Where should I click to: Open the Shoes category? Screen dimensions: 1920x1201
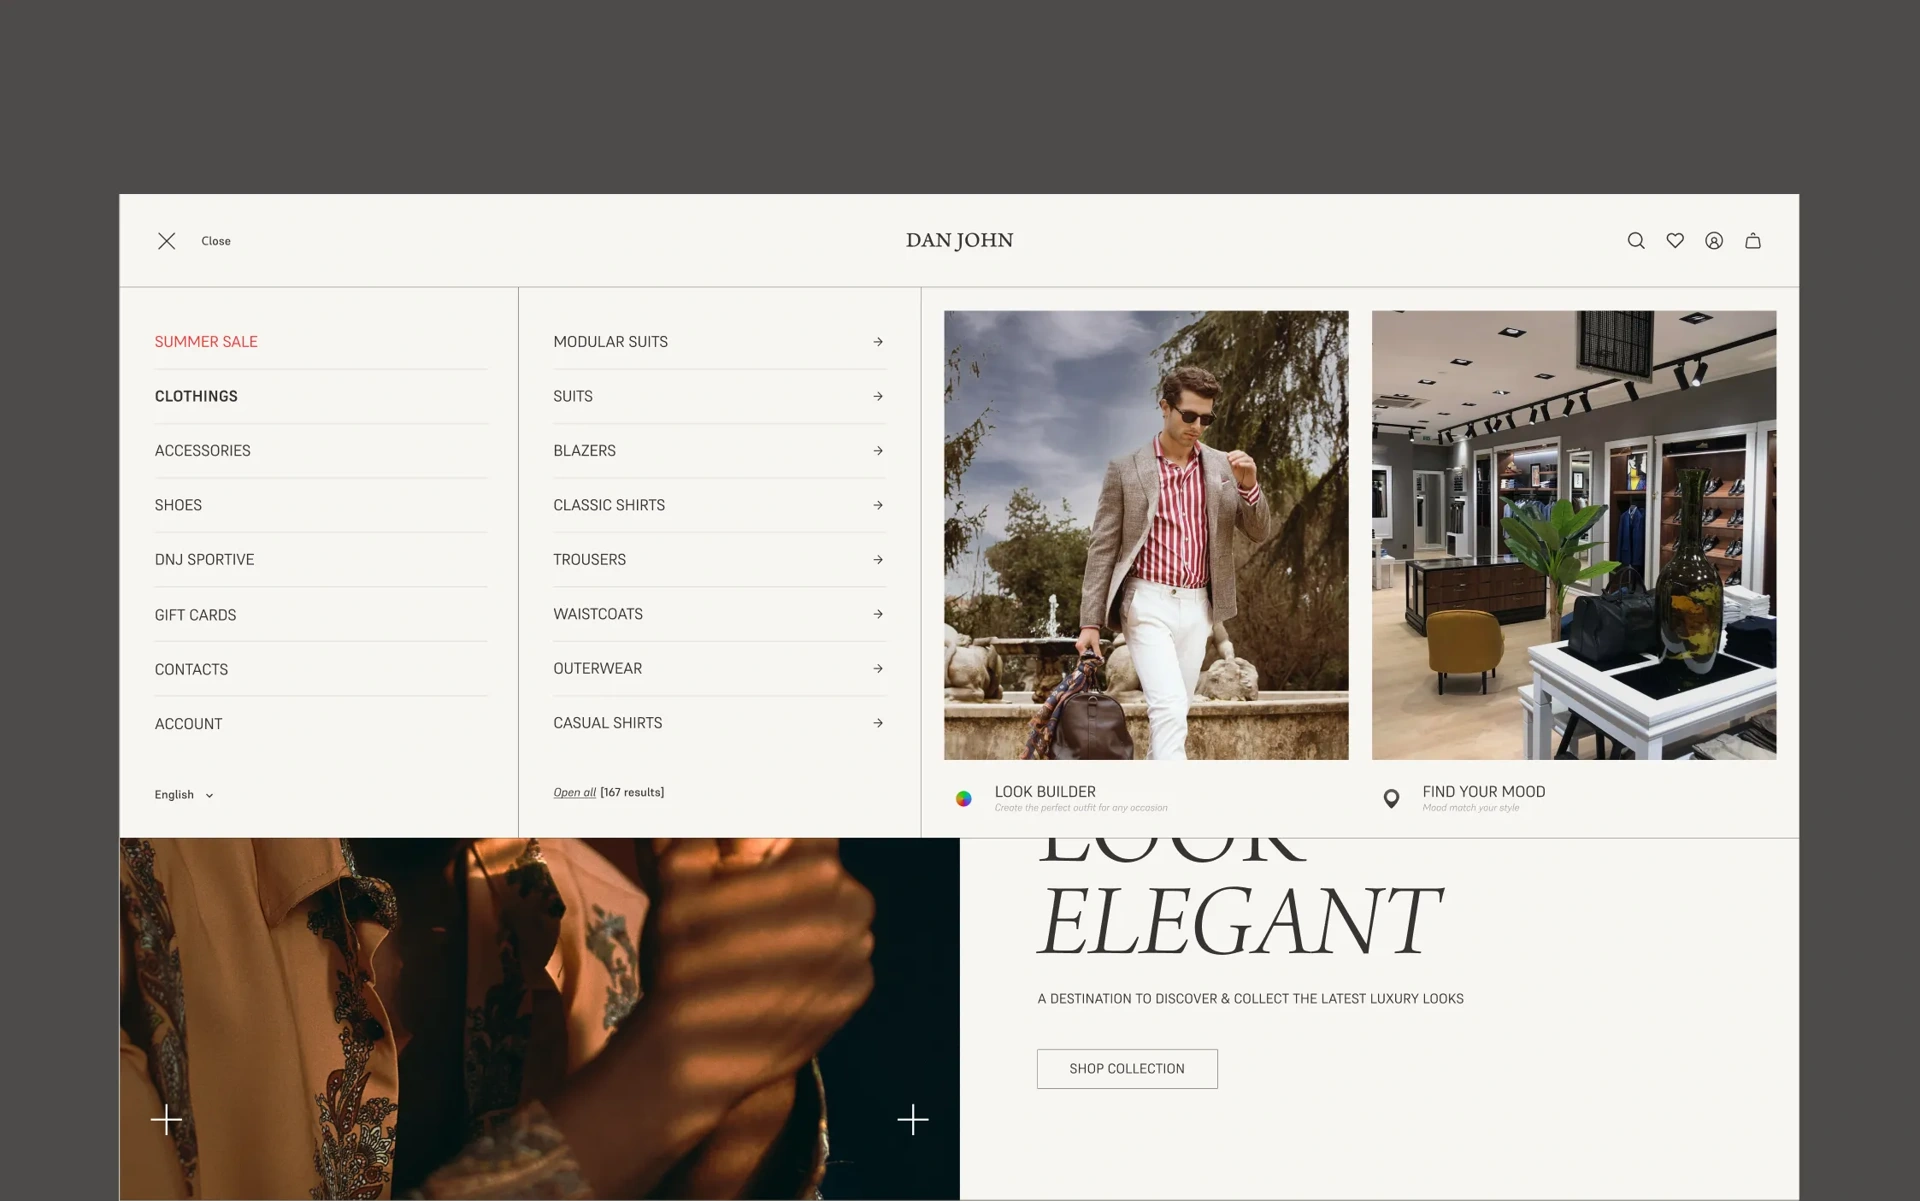click(178, 505)
